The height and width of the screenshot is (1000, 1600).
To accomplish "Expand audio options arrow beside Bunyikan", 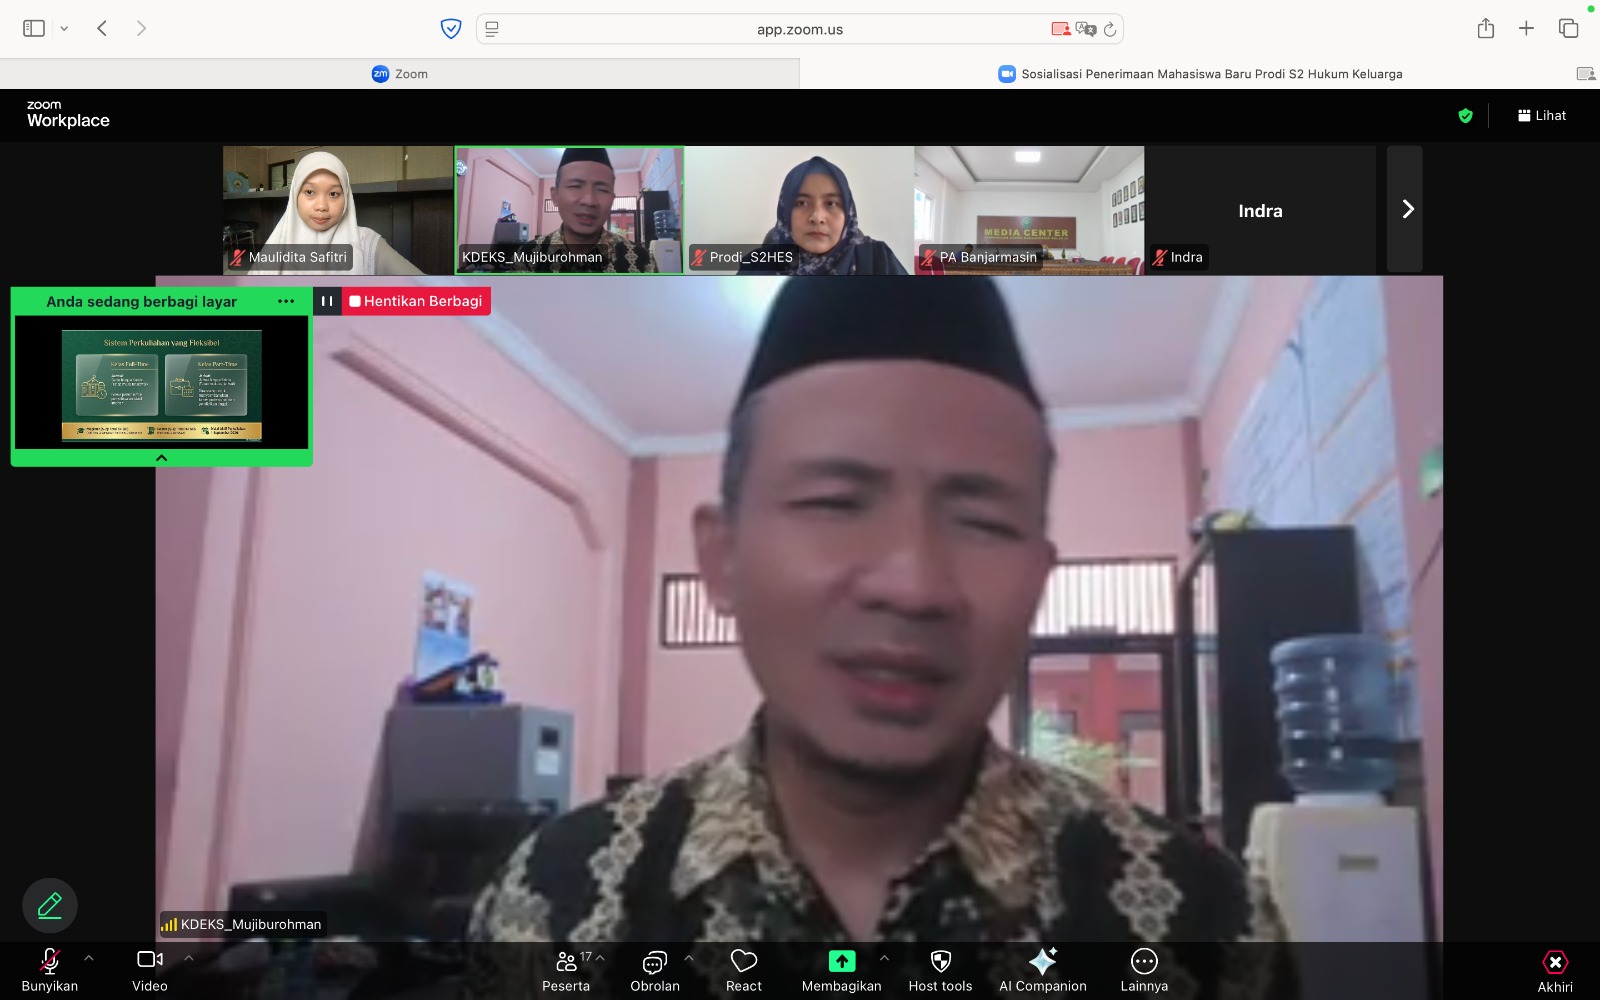I will (89, 958).
